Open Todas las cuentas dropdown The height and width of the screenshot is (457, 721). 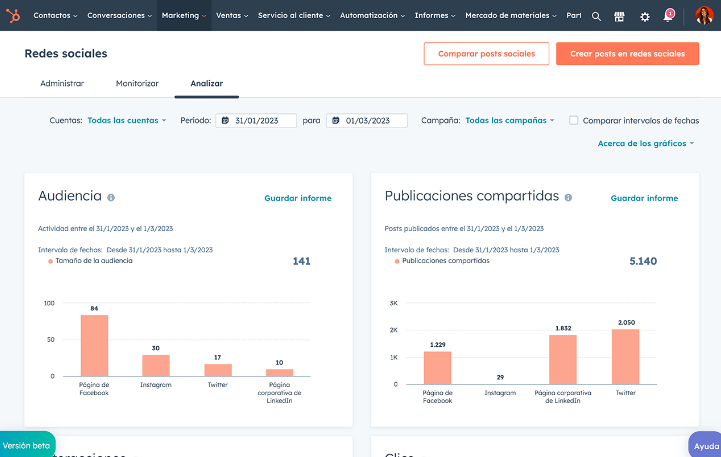point(126,120)
